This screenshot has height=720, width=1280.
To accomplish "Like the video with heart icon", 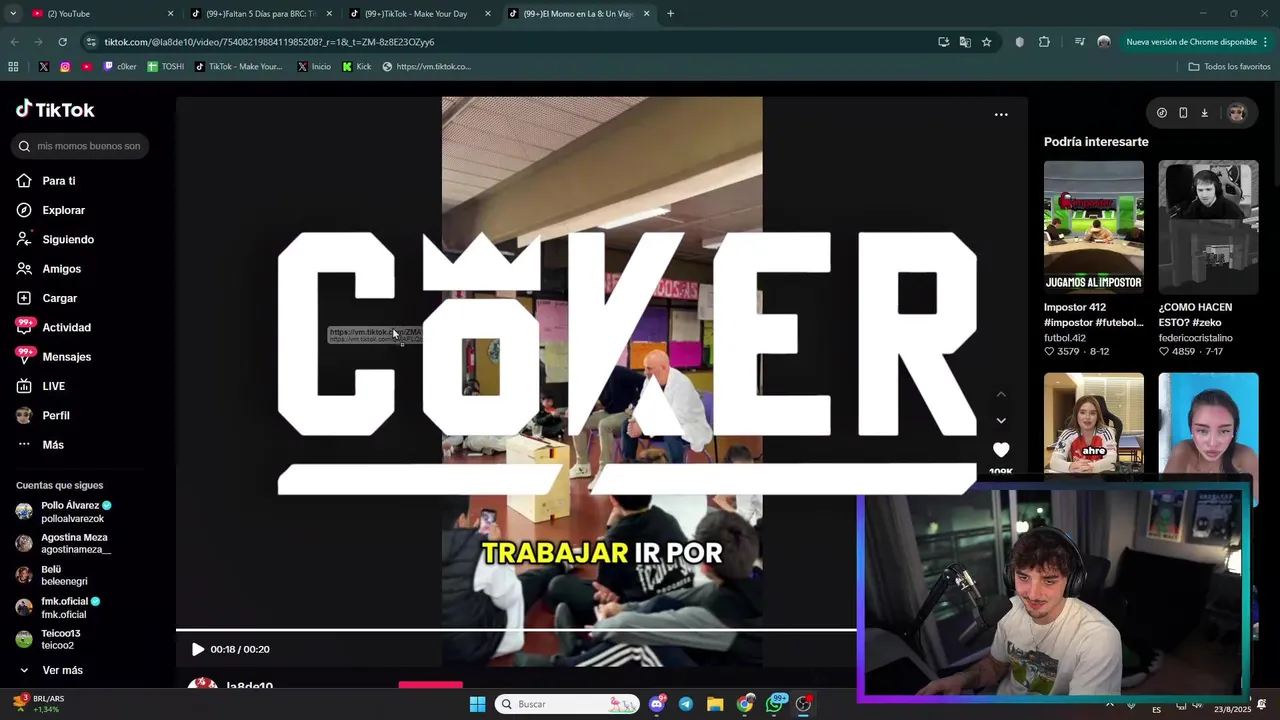I will [x=1001, y=450].
